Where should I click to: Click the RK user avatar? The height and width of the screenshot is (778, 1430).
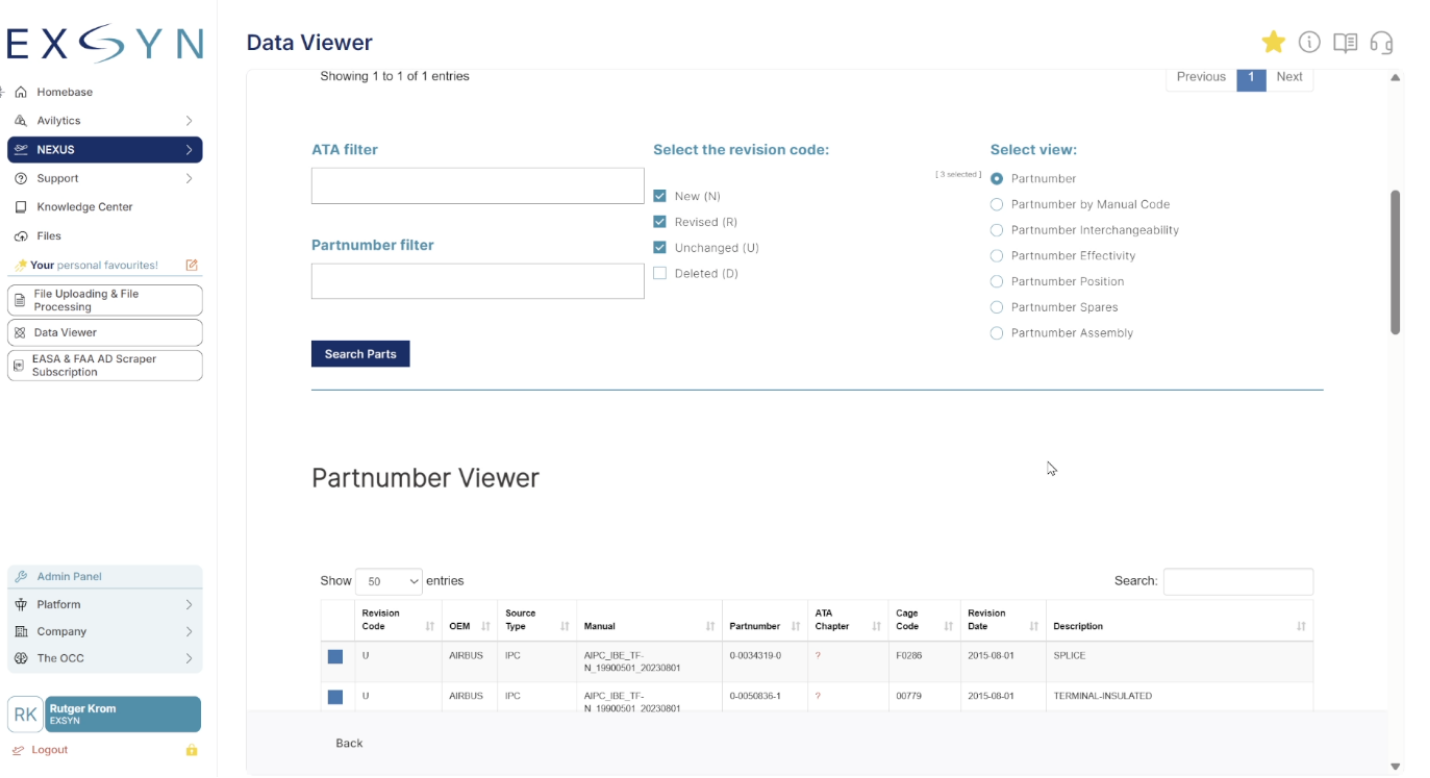pos(25,715)
